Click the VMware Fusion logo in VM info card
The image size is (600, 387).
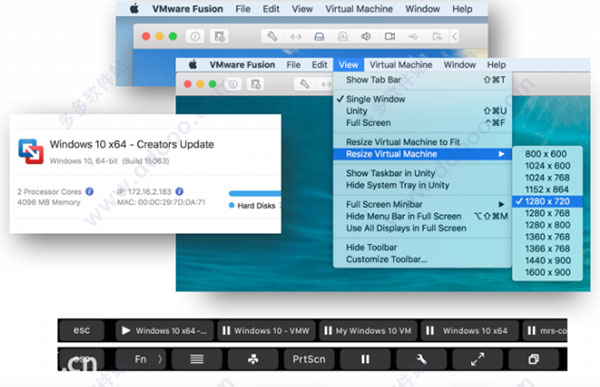click(x=31, y=151)
